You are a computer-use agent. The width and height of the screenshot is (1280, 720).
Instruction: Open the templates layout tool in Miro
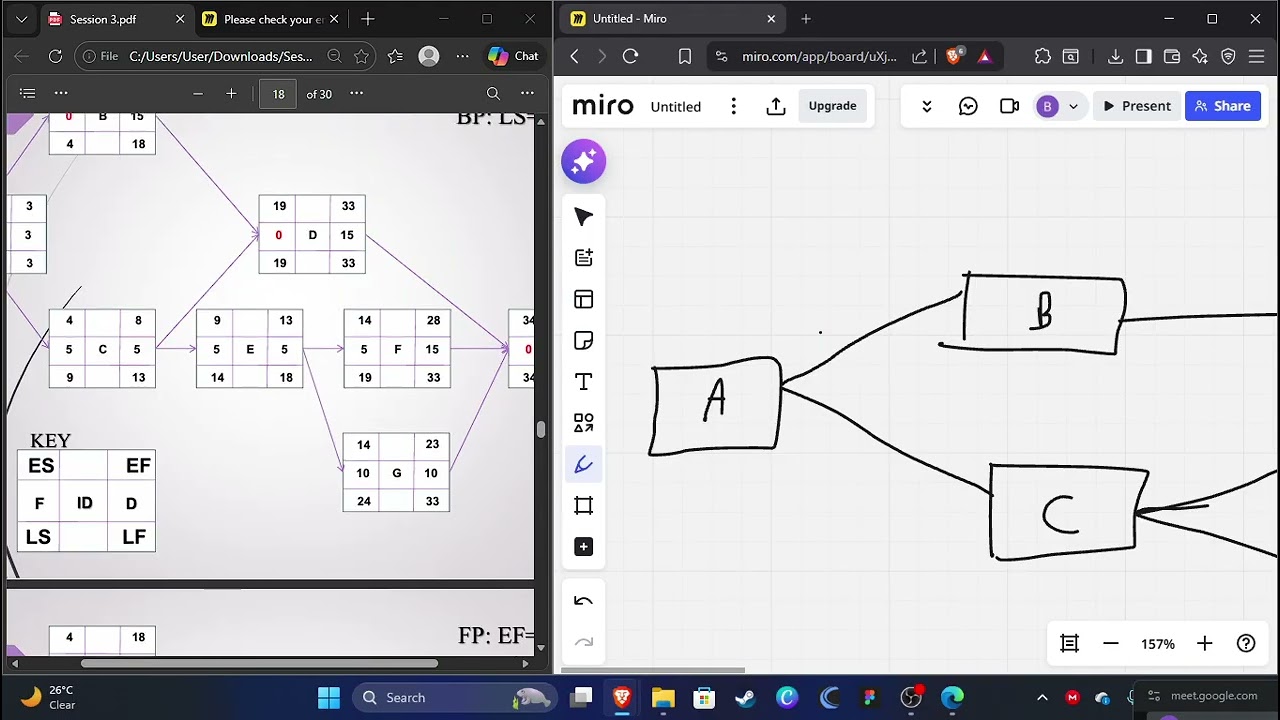tap(584, 299)
